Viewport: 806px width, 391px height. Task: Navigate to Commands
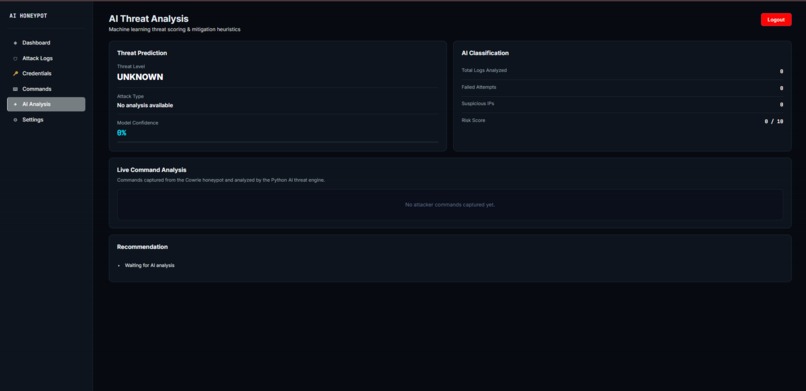[x=46, y=89]
